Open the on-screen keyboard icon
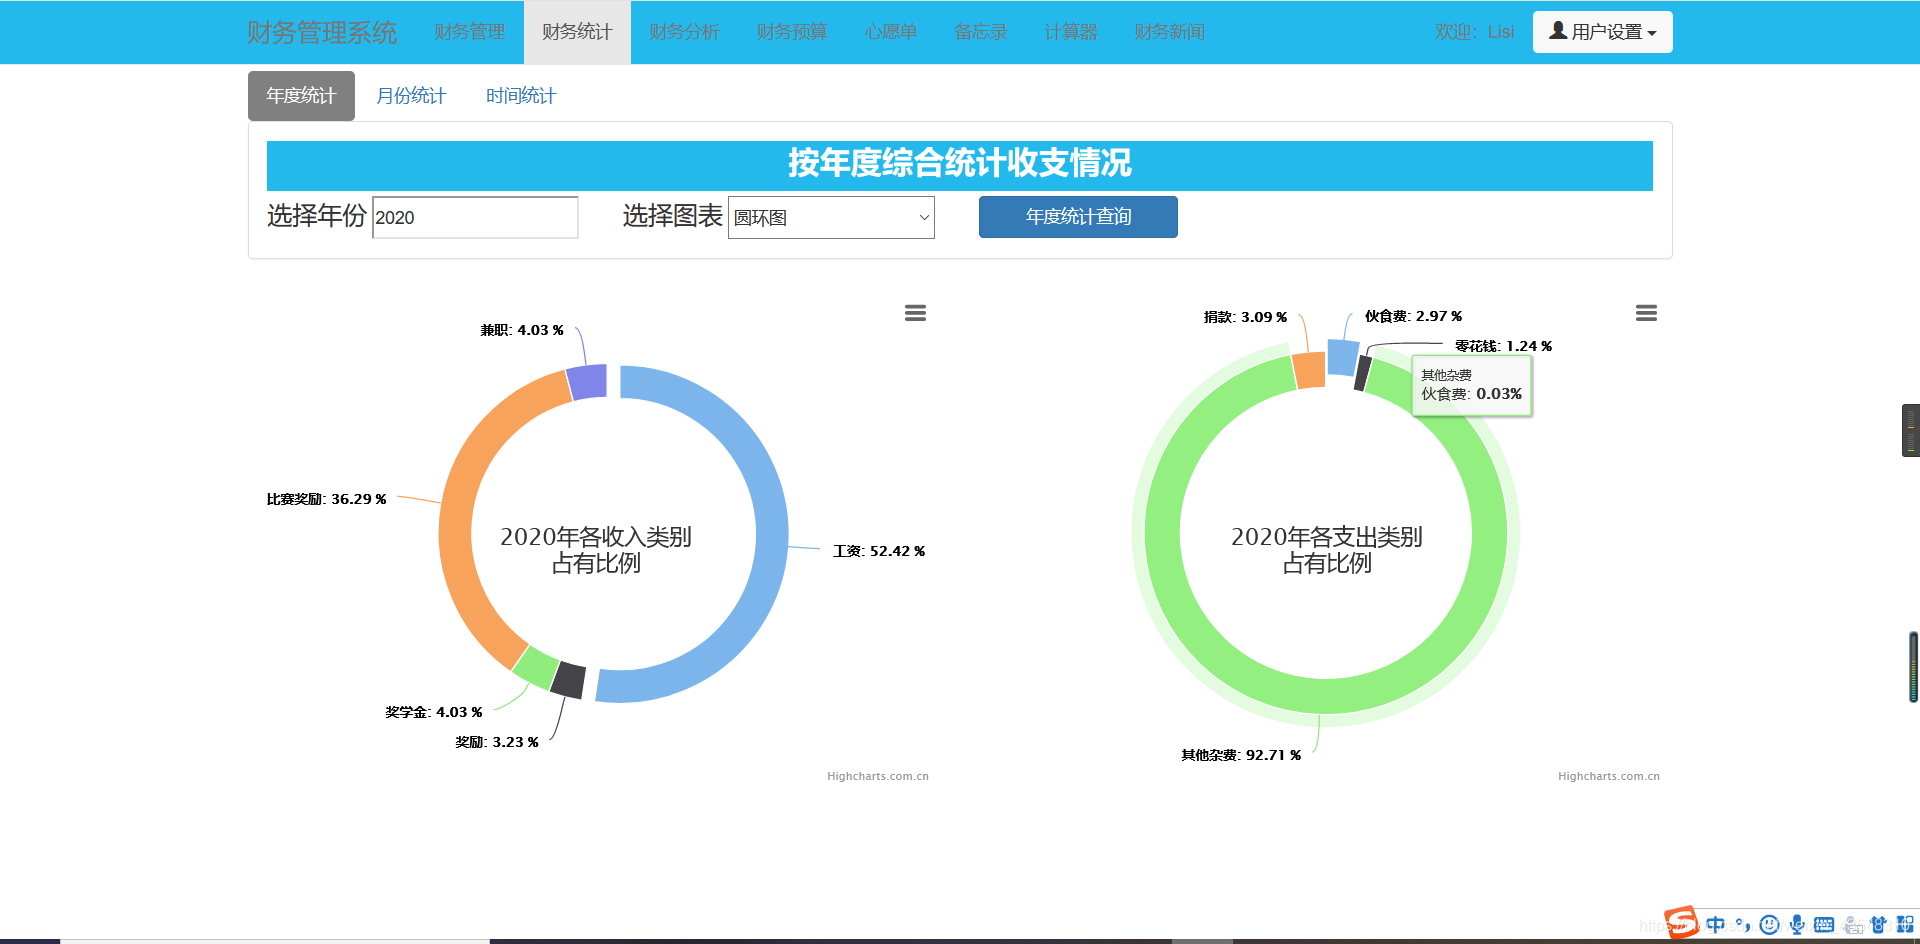1920x944 pixels. point(1823,925)
